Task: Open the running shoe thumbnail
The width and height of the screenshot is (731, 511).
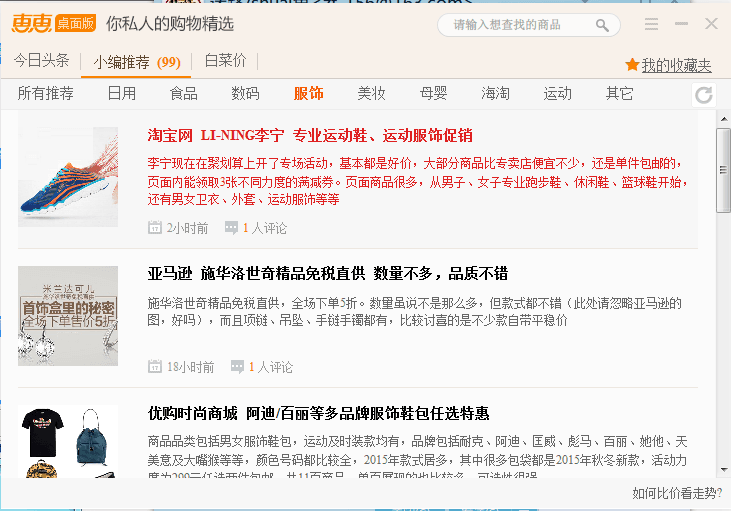Action: tap(68, 177)
